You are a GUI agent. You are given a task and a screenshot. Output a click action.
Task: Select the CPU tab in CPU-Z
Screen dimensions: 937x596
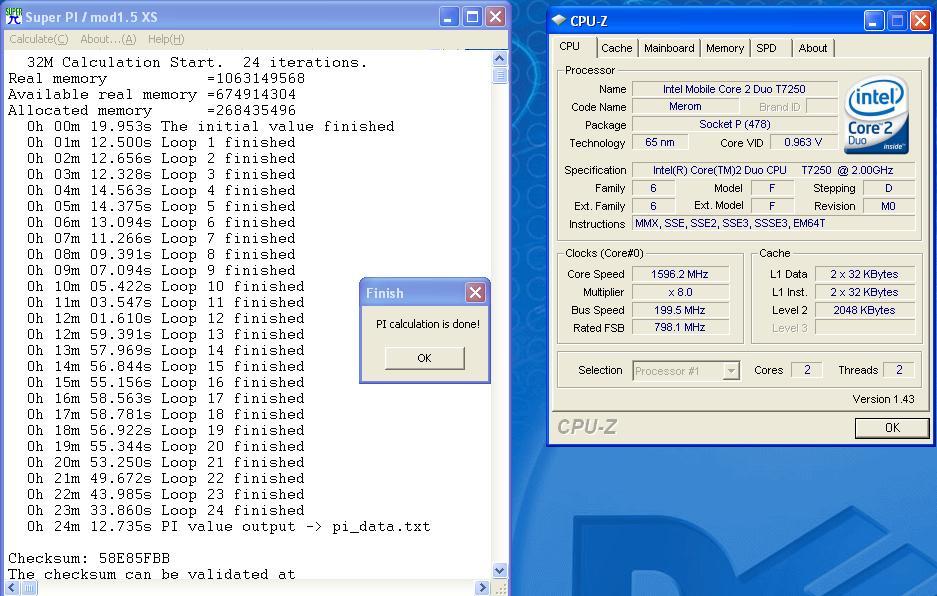click(x=569, y=47)
